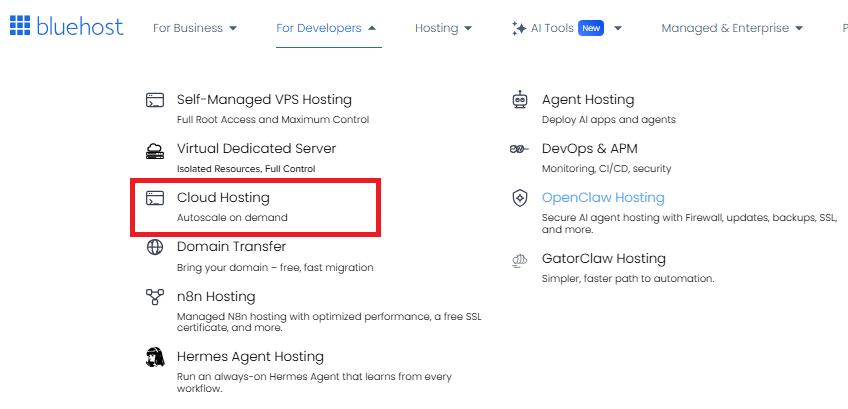The width and height of the screenshot is (848, 409).
Task: Click 'Monitoring, CI/CD, security' text
Action: click(606, 169)
